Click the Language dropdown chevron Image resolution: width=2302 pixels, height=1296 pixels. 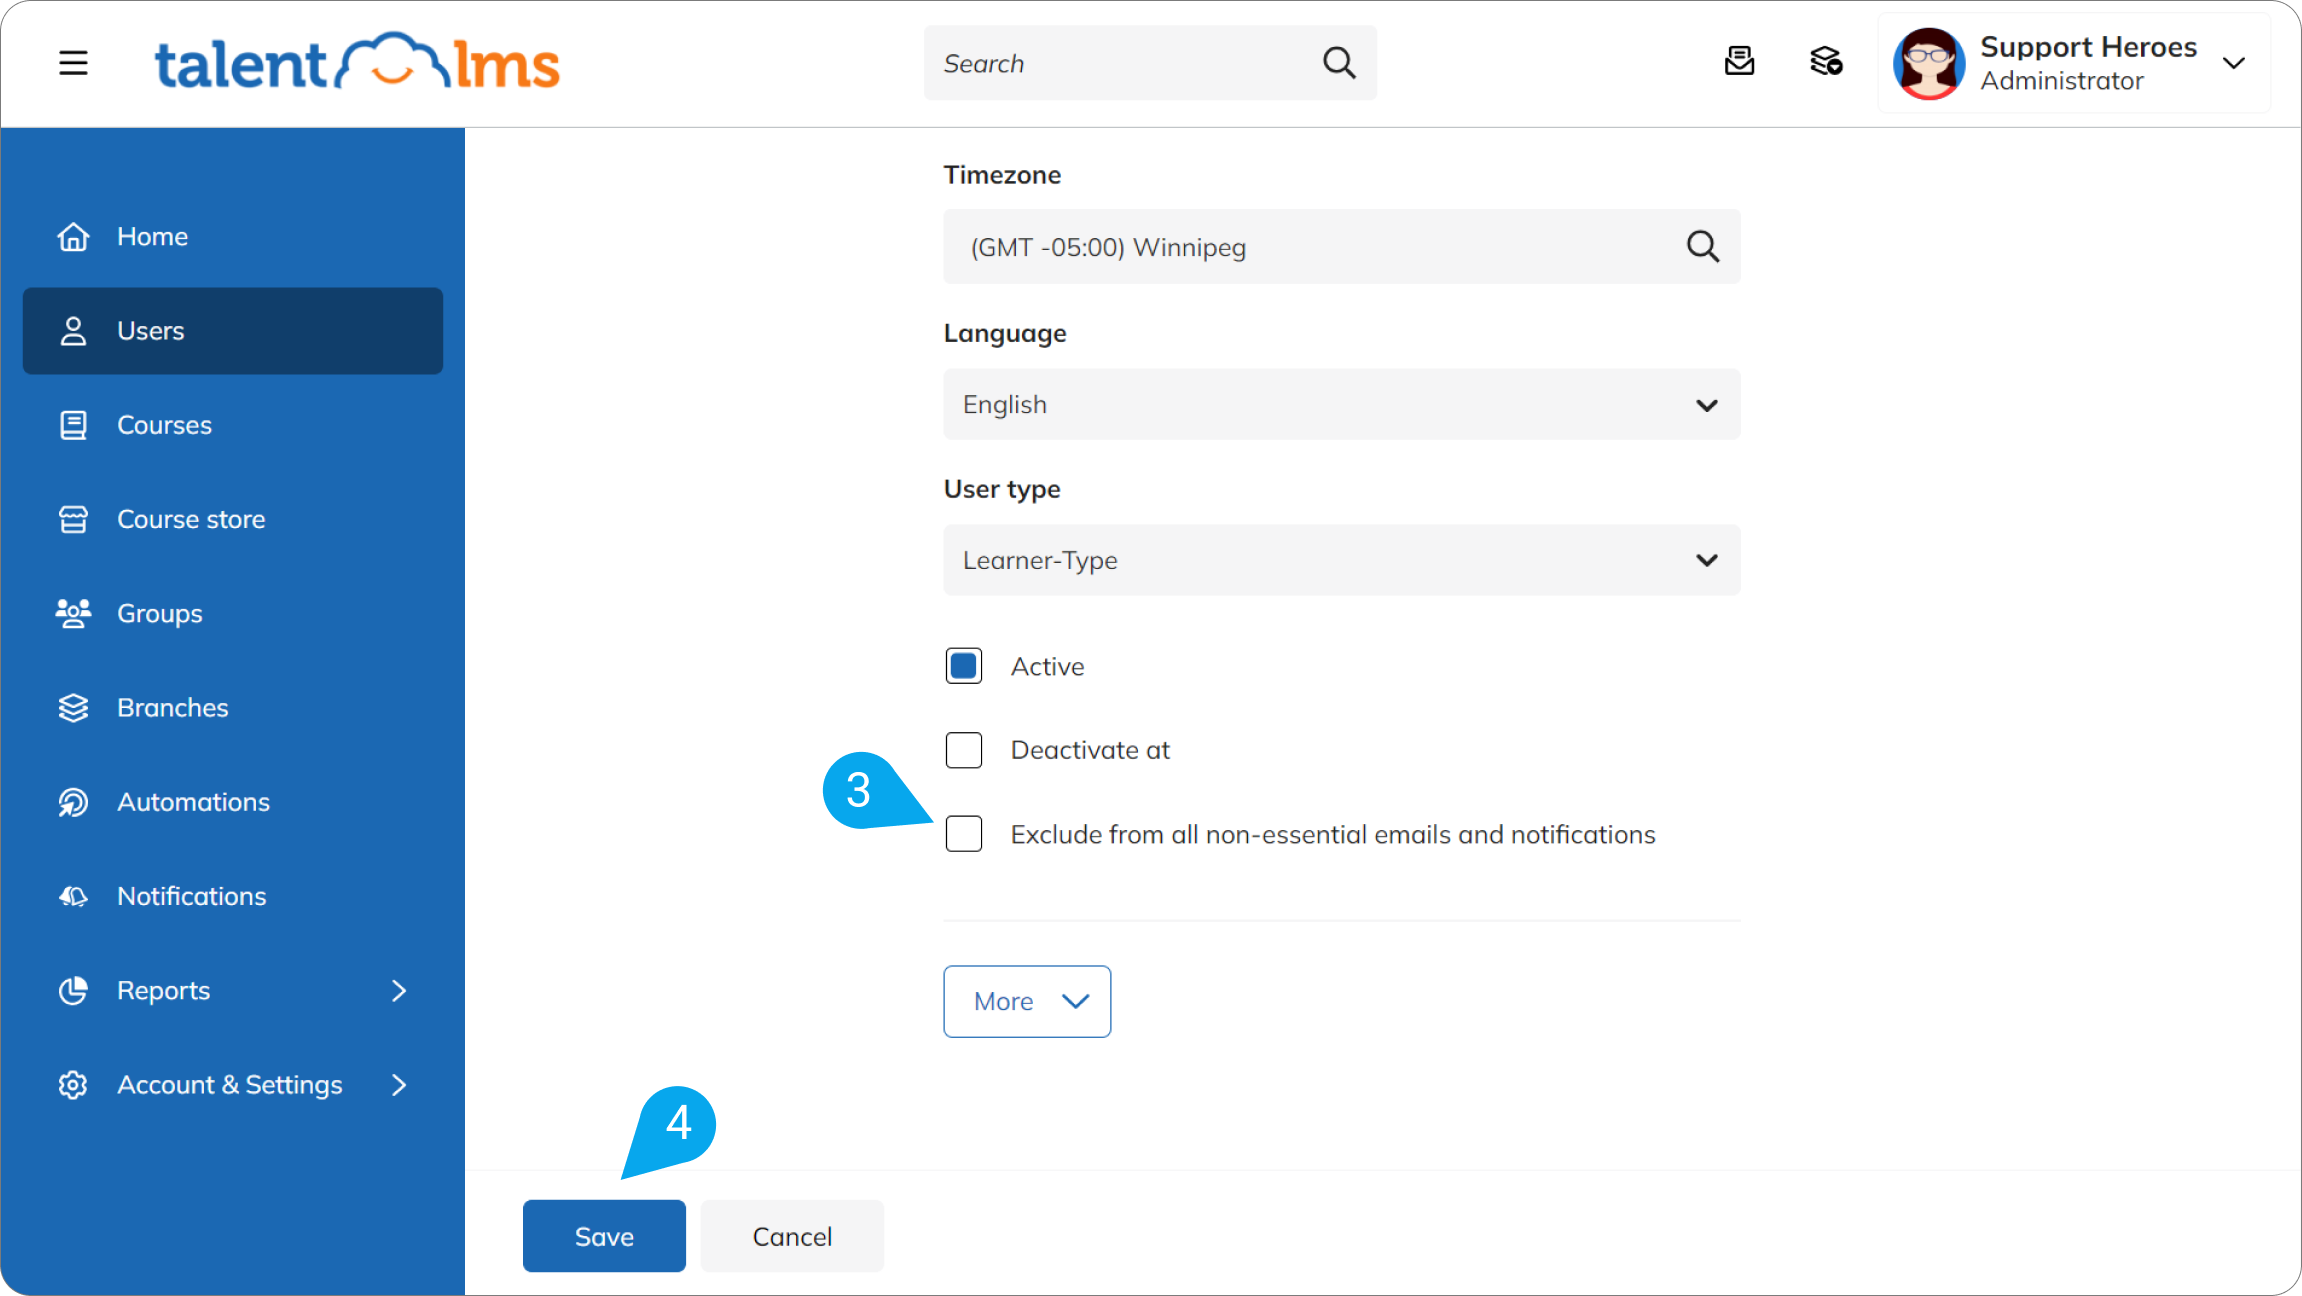coord(1707,405)
